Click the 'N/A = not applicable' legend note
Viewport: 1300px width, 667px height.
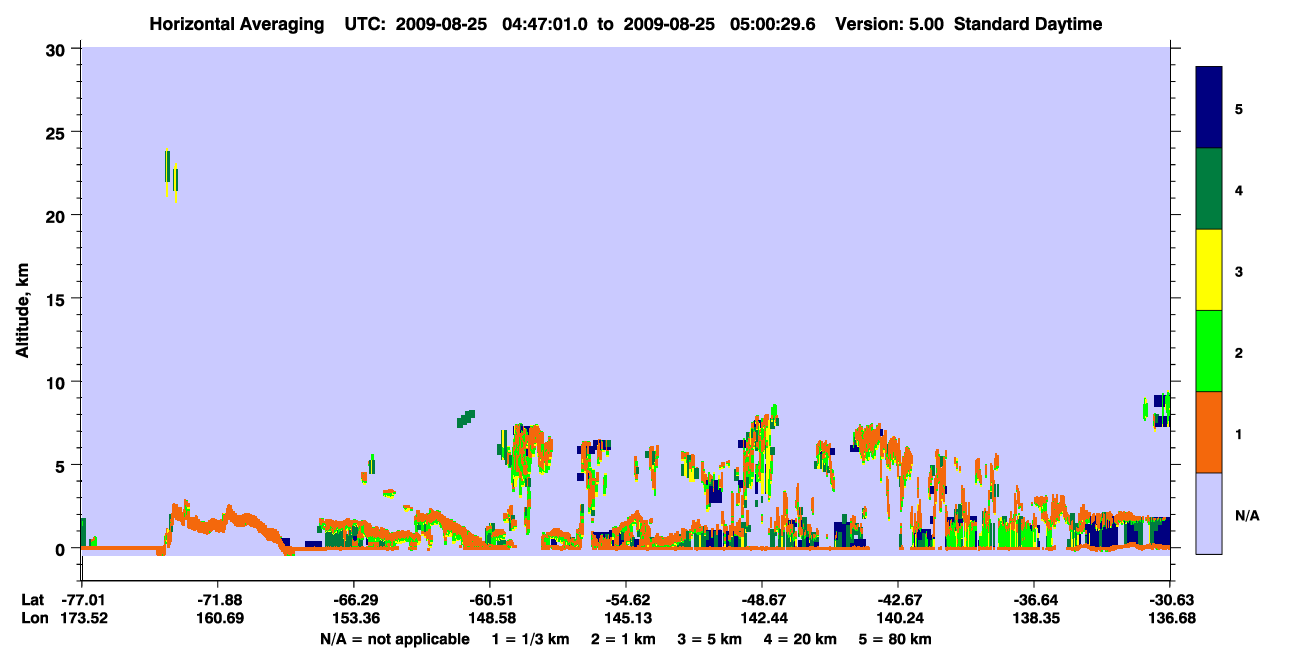[x=395, y=639]
